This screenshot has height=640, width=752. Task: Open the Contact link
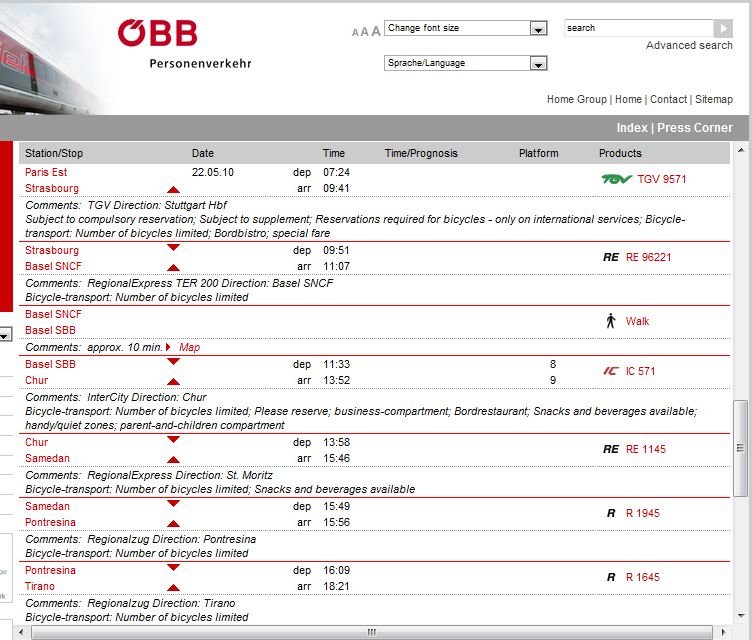pyautogui.click(x=669, y=99)
